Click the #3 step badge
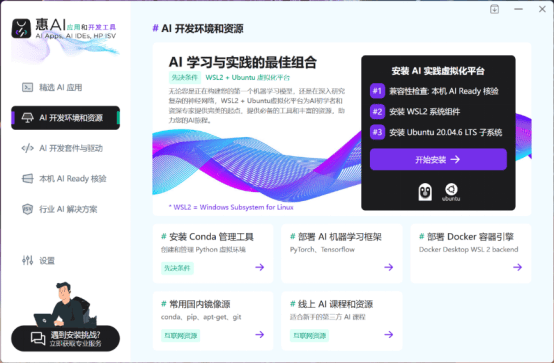The height and width of the screenshot is (363, 554). point(377,132)
